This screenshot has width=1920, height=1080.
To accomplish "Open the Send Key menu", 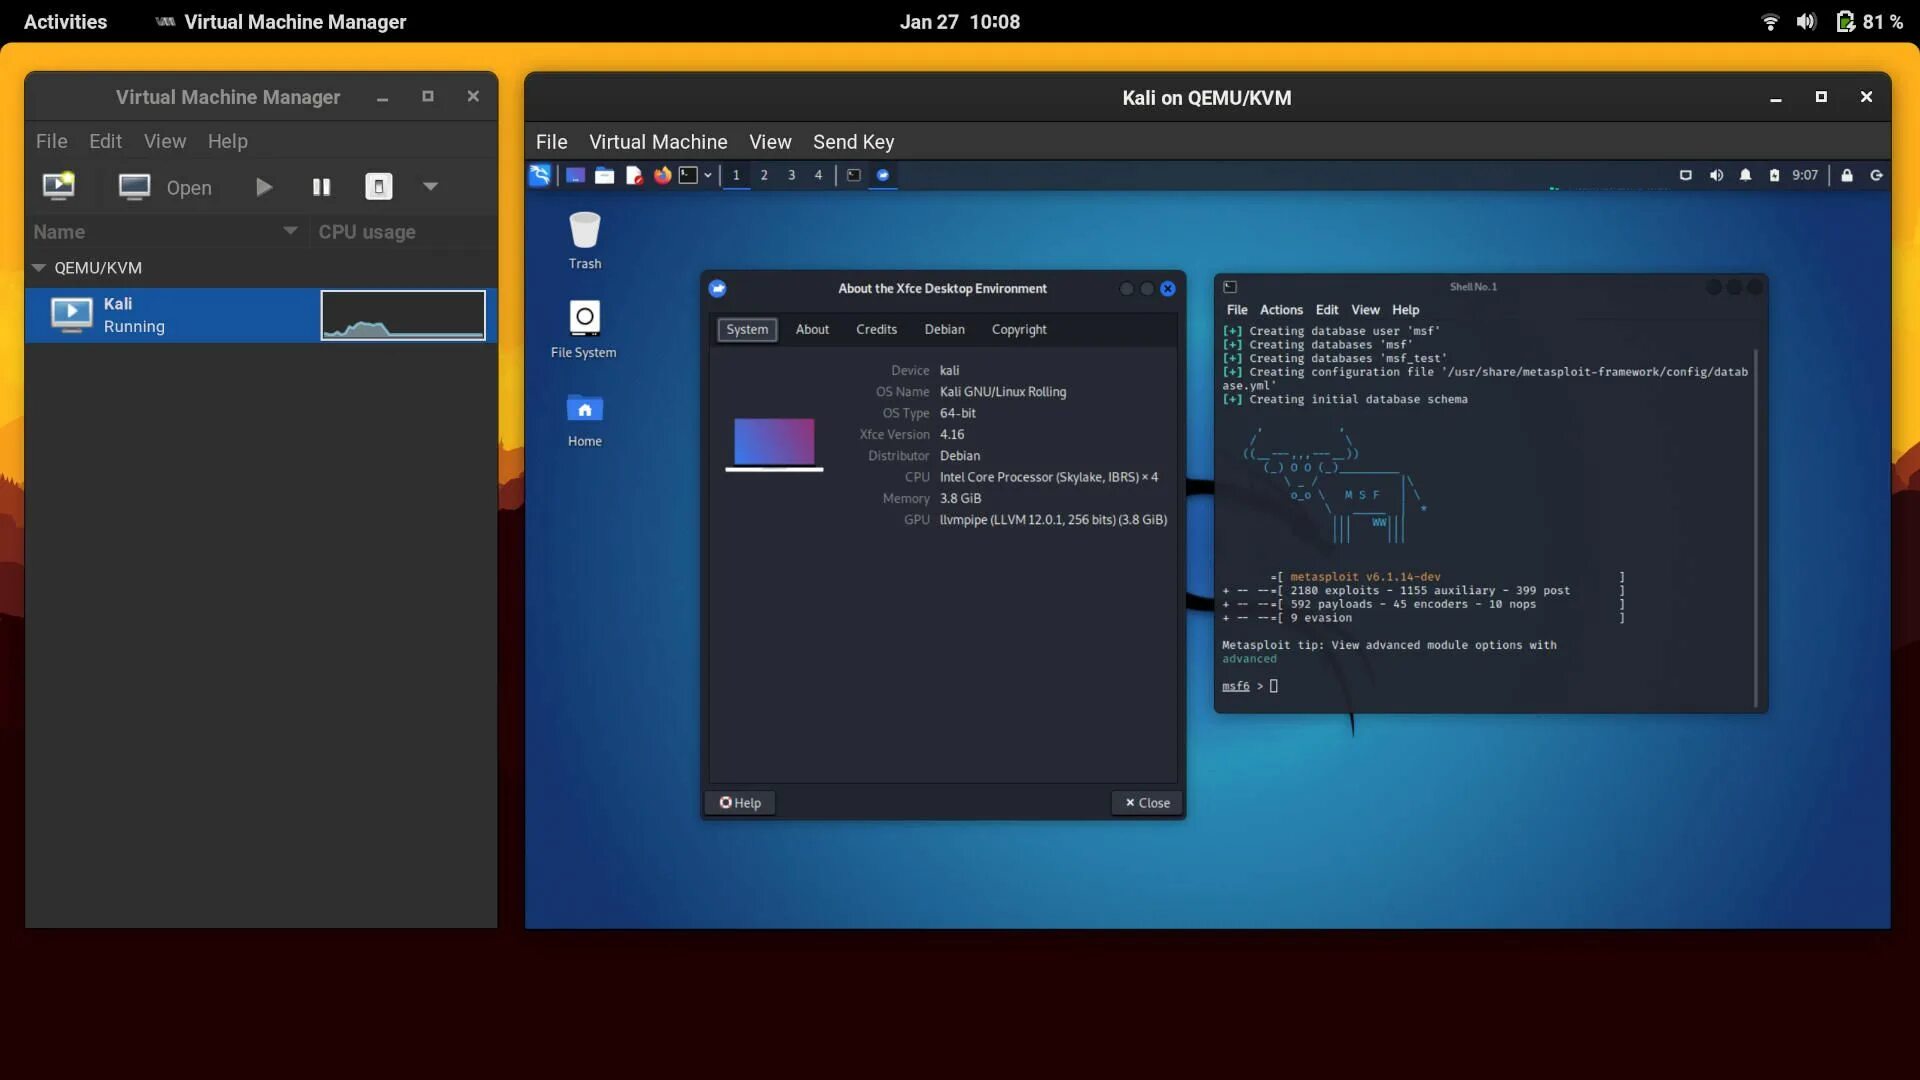I will (853, 142).
